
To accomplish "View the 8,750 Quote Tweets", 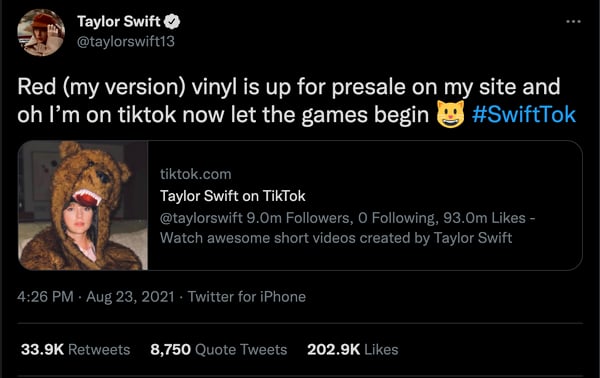I will (218, 349).
